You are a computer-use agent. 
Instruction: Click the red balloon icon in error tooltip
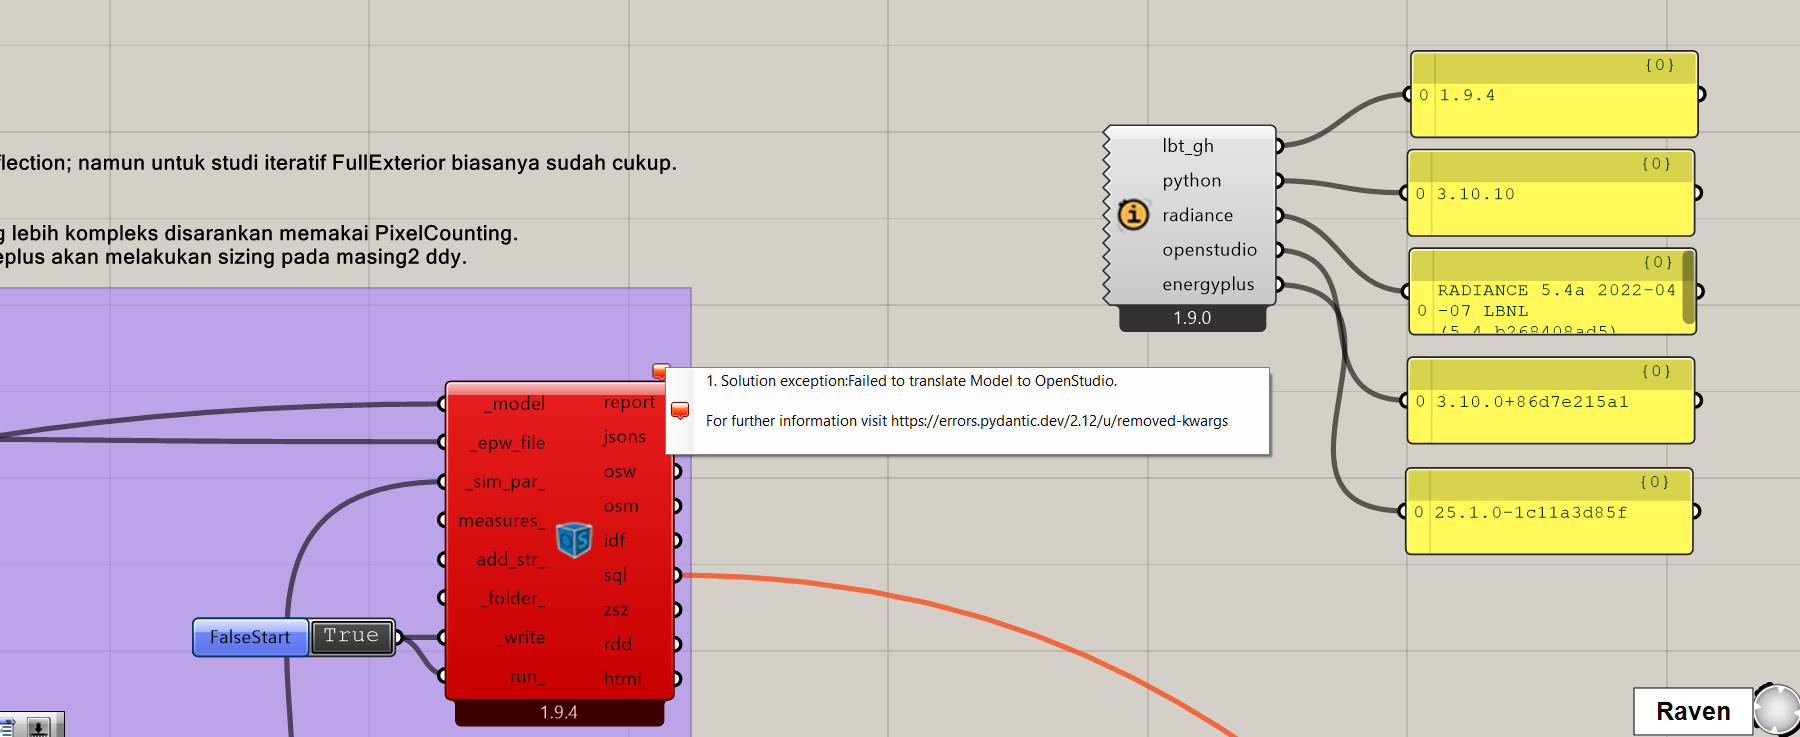click(680, 411)
